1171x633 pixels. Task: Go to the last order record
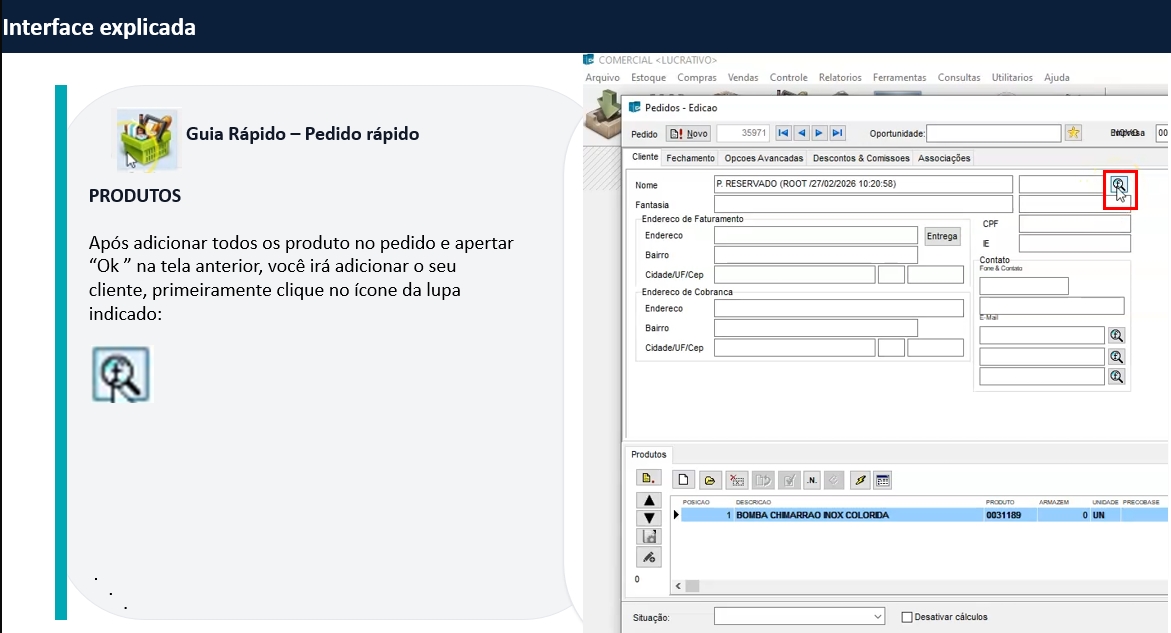pyautogui.click(x=837, y=133)
